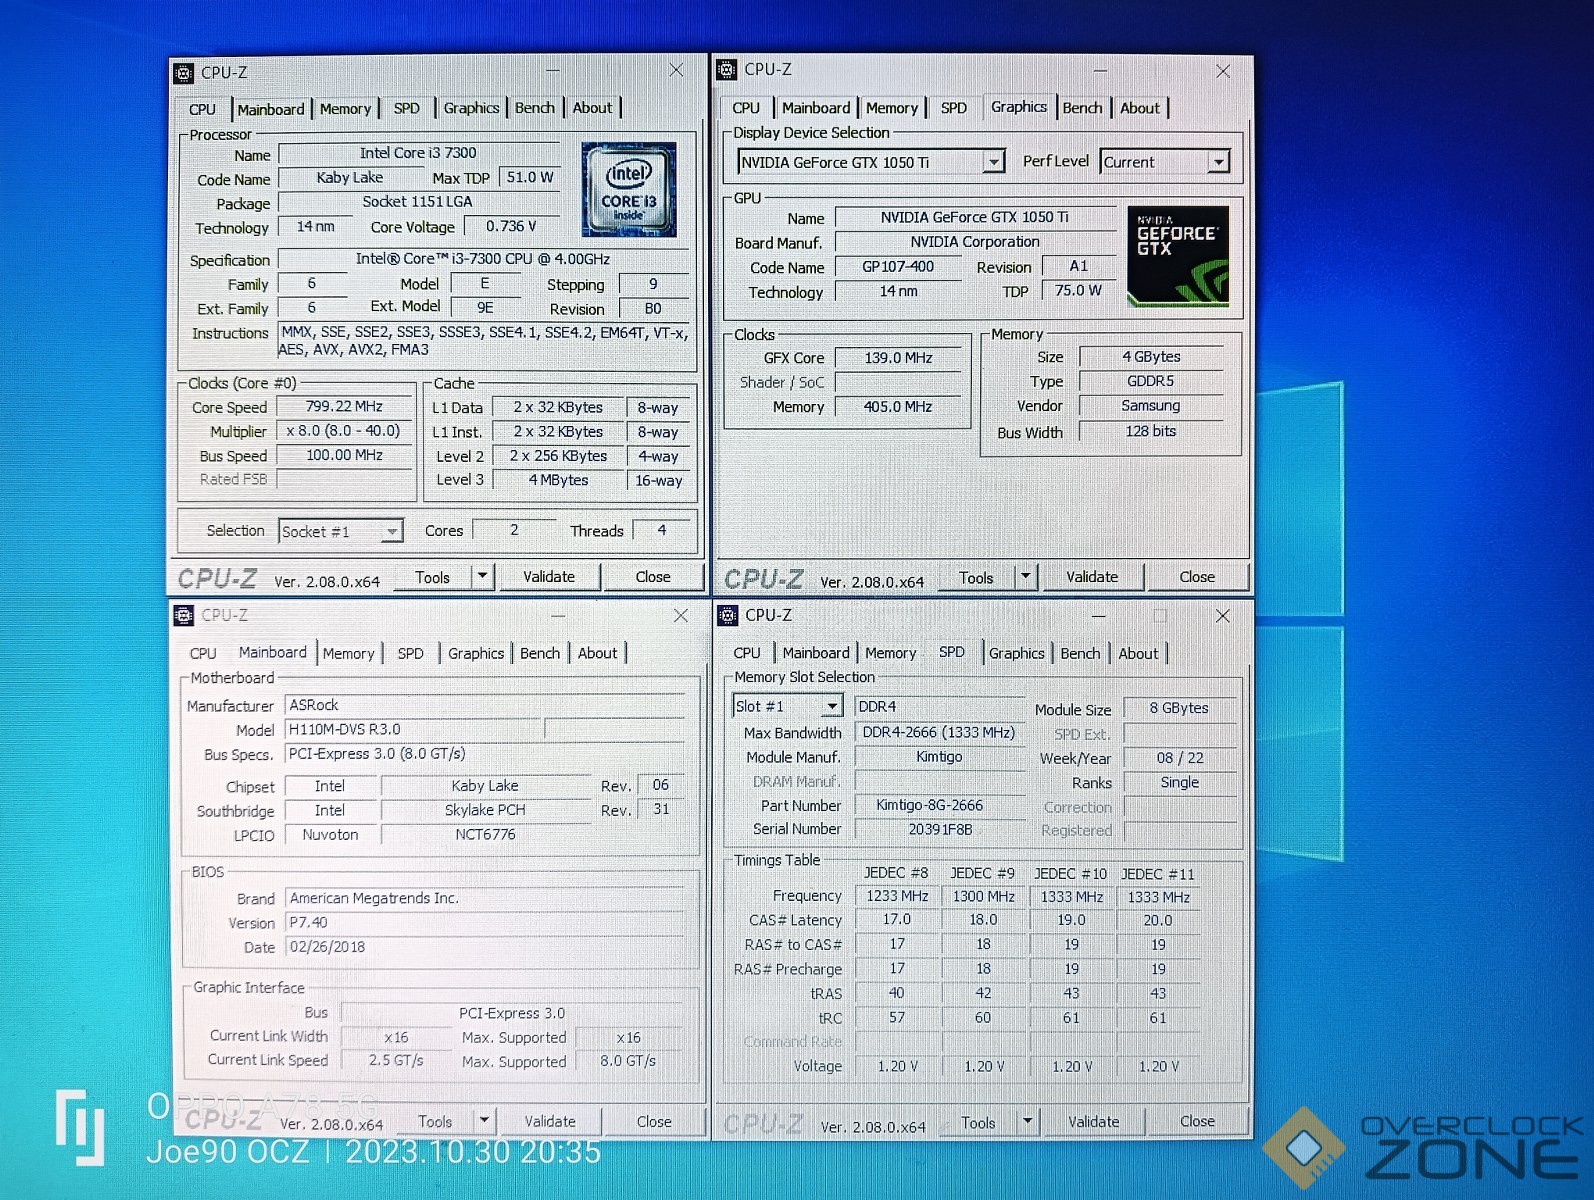
Task: Expand the Tools arrow in the SPD window
Action: point(1027,1122)
